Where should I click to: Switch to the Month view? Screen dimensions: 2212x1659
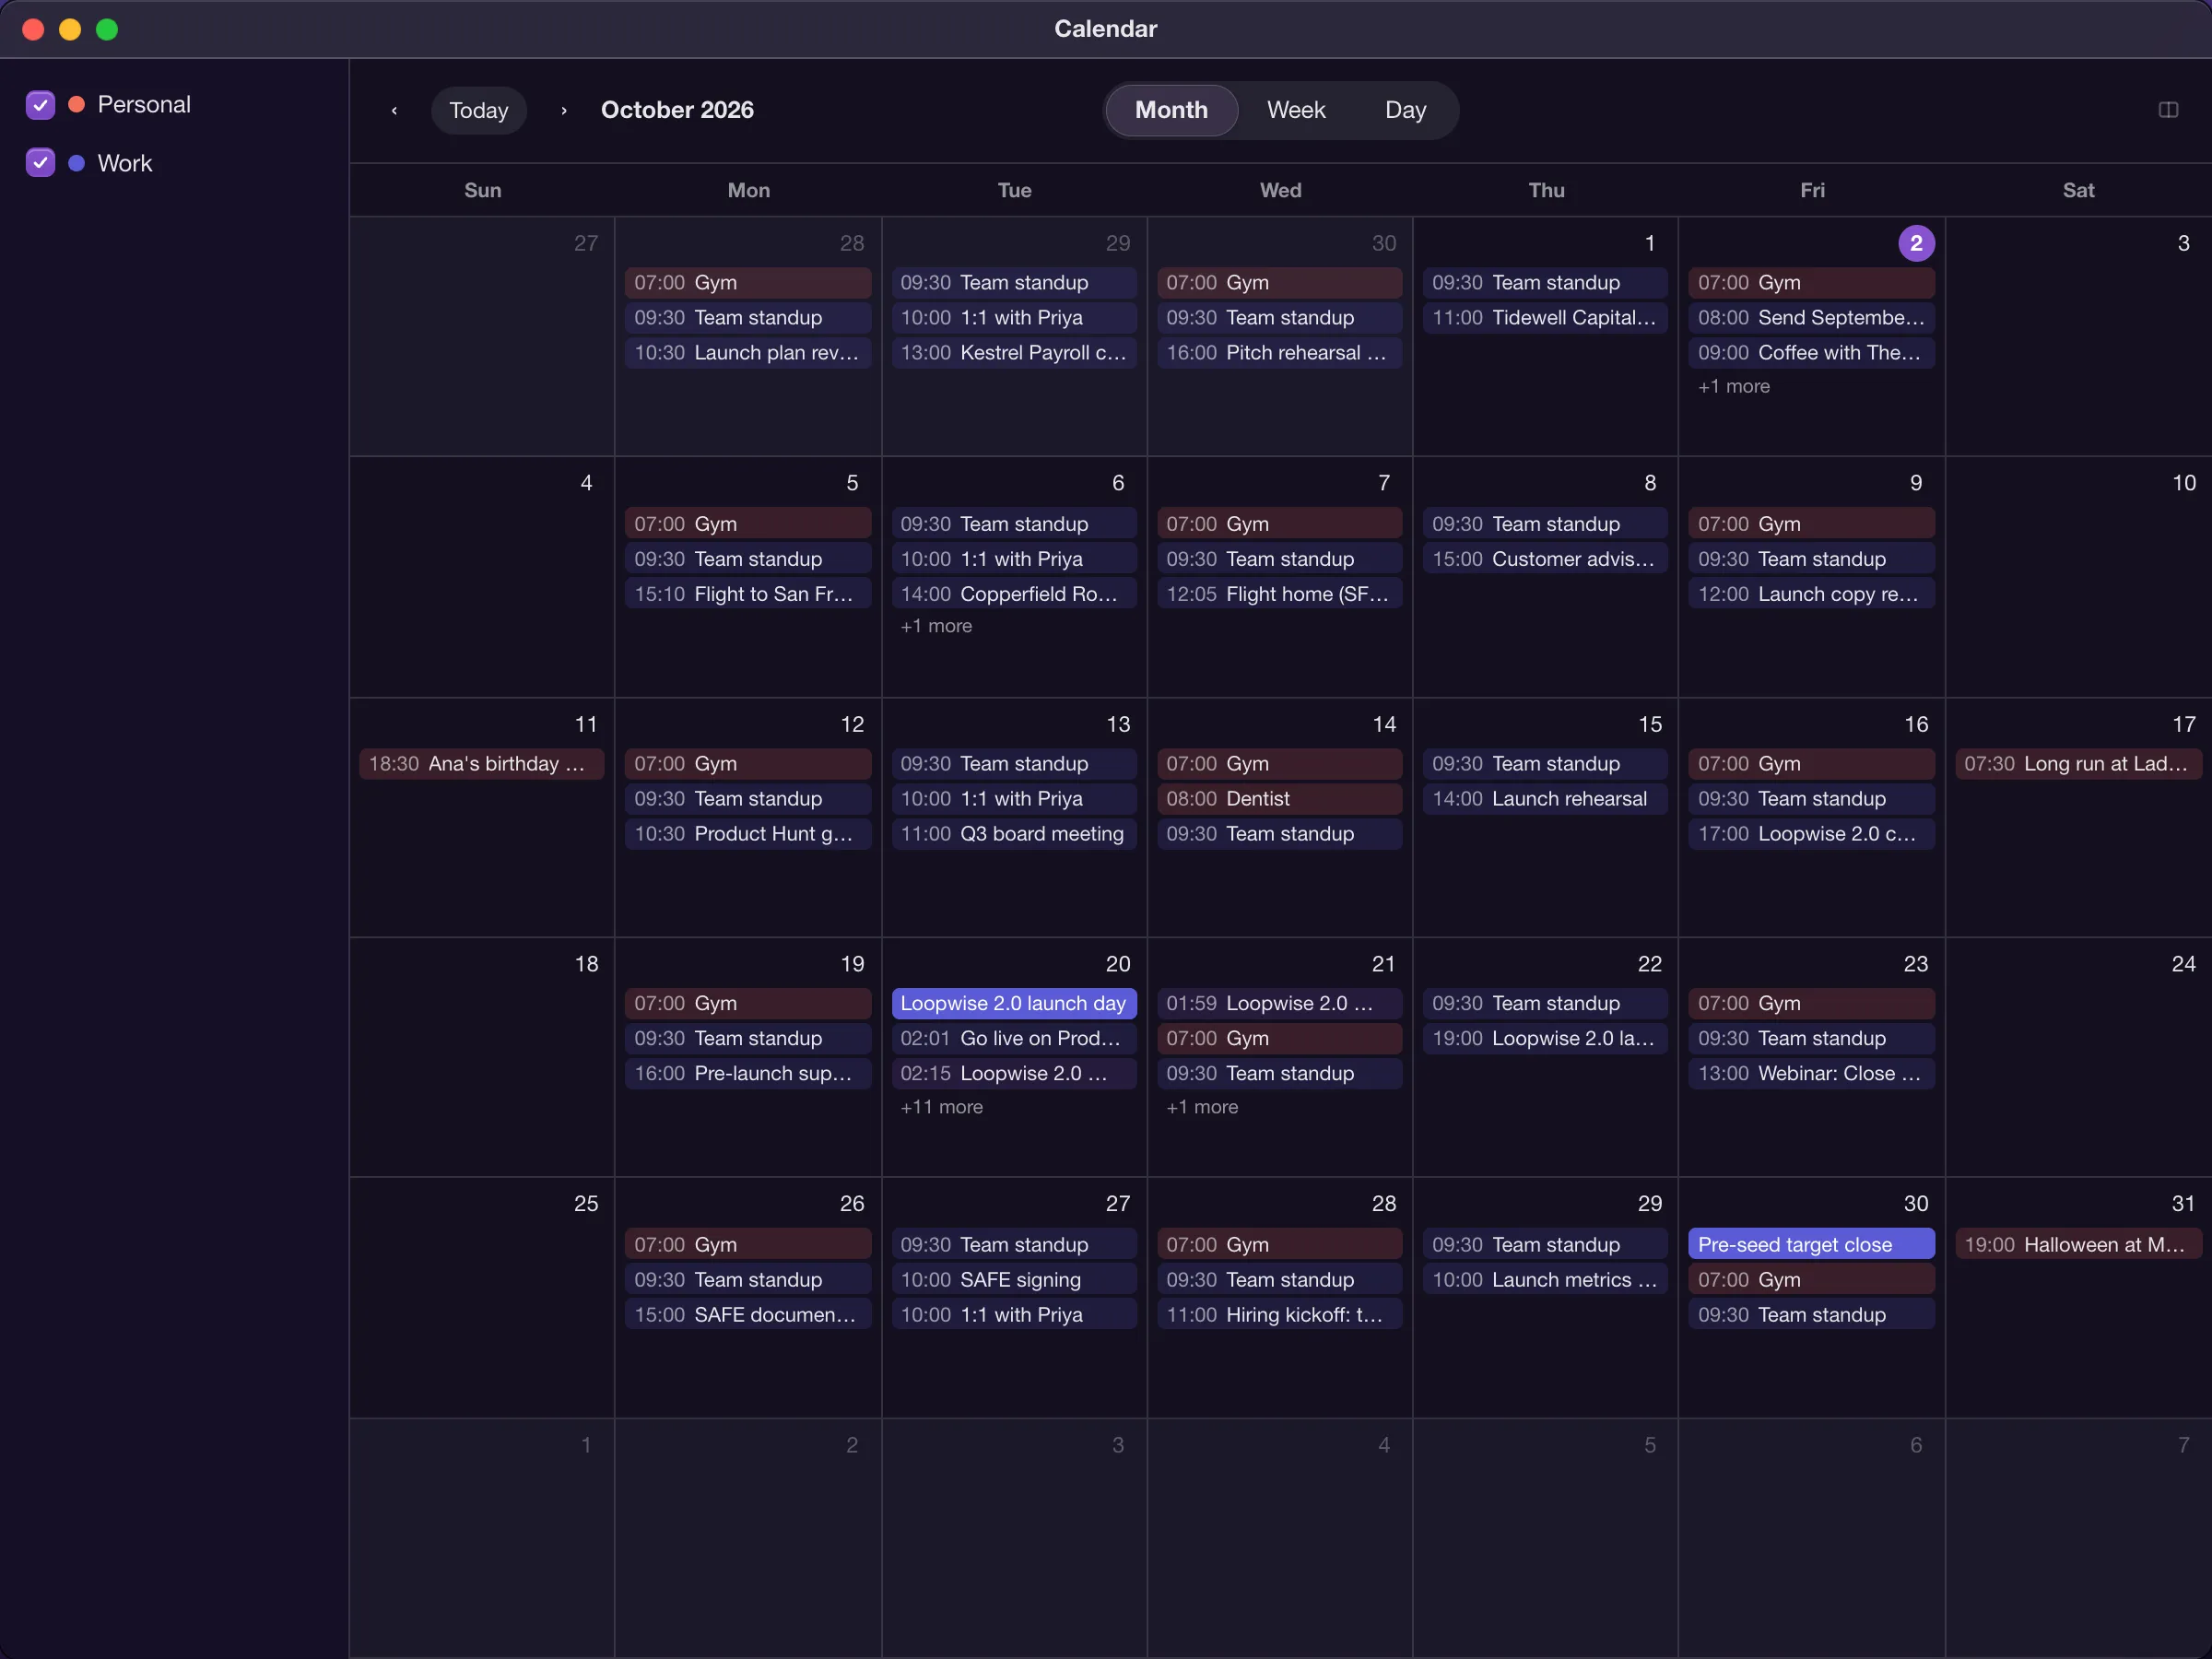pyautogui.click(x=1171, y=110)
